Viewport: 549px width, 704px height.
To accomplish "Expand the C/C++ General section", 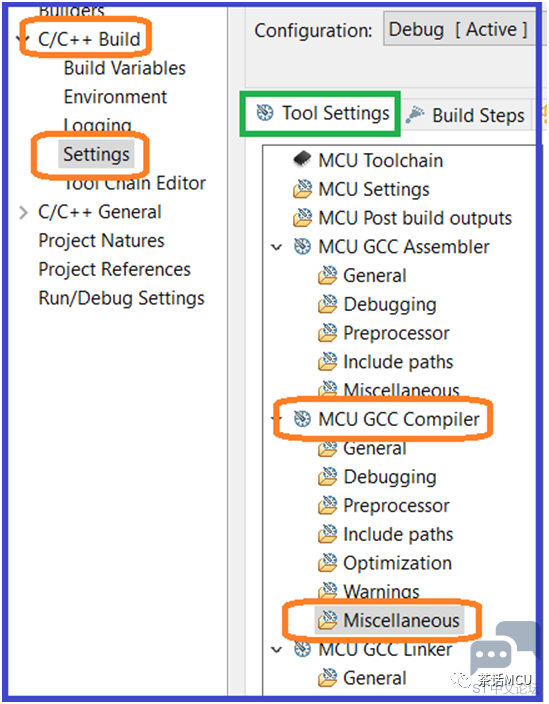I will tap(23, 212).
